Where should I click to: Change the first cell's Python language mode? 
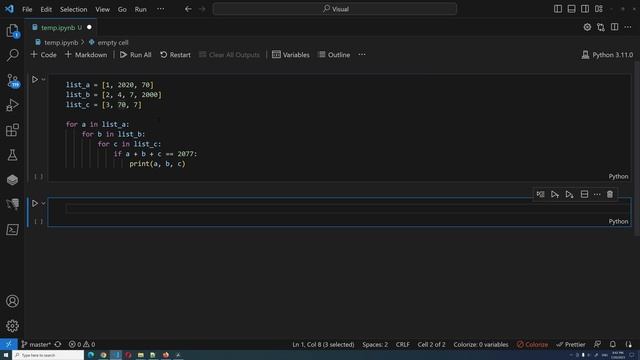(618, 176)
